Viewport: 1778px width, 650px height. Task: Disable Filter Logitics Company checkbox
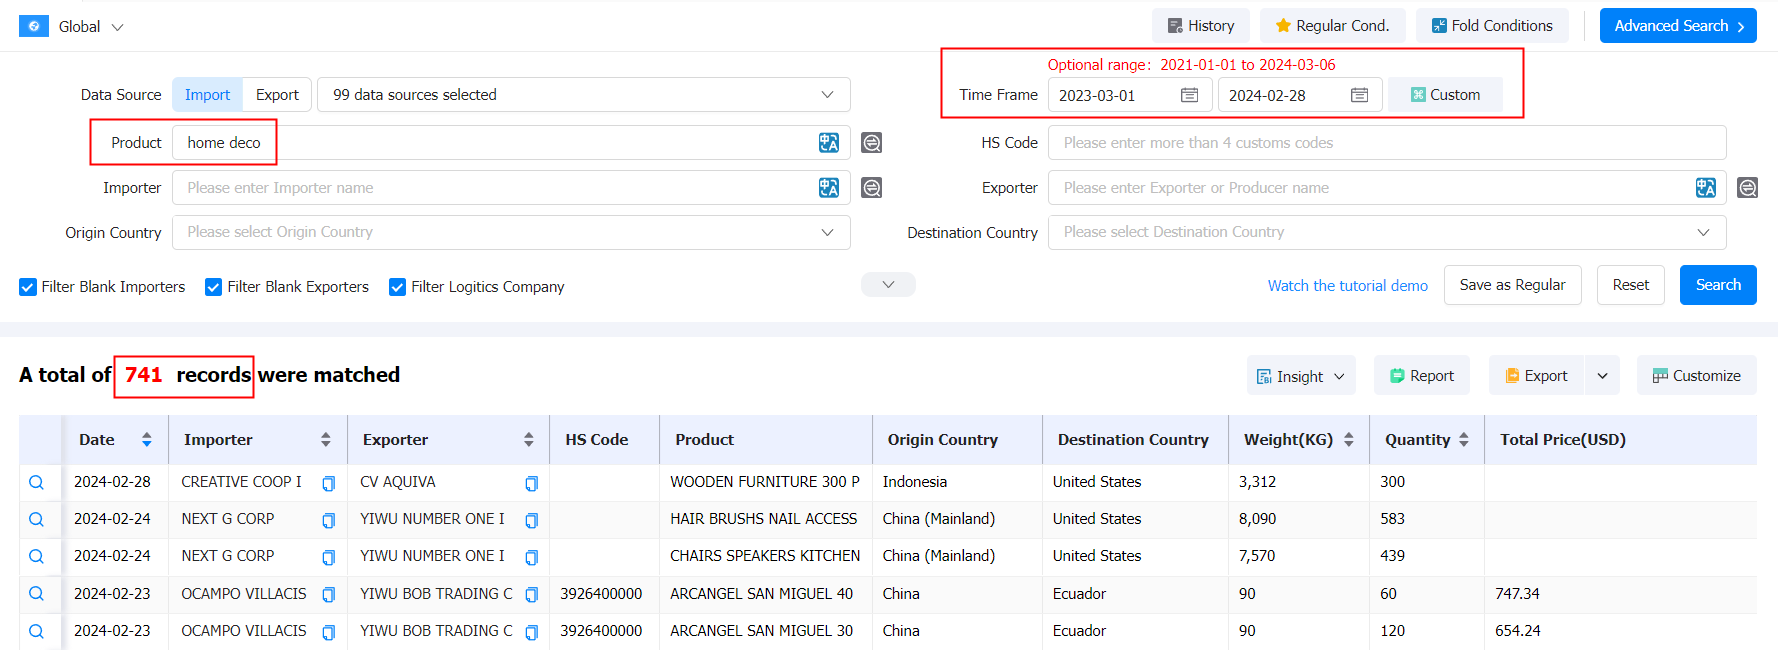click(397, 287)
